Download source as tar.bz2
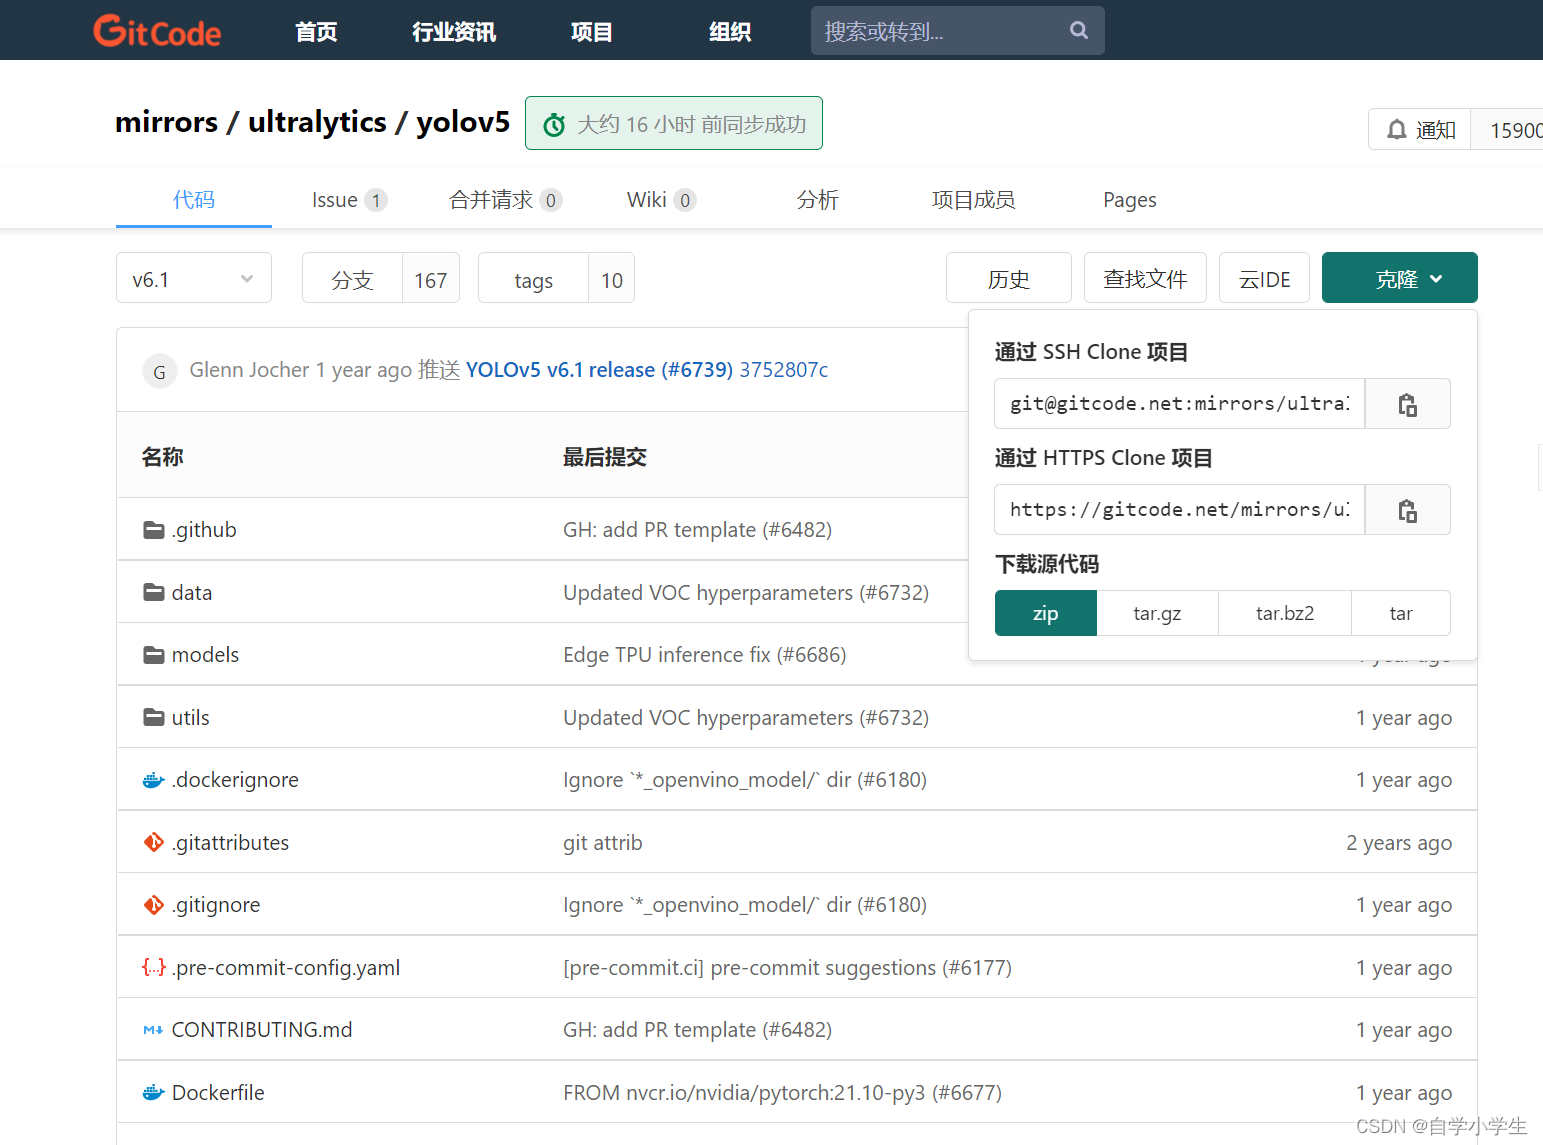1543x1145 pixels. pos(1285,613)
